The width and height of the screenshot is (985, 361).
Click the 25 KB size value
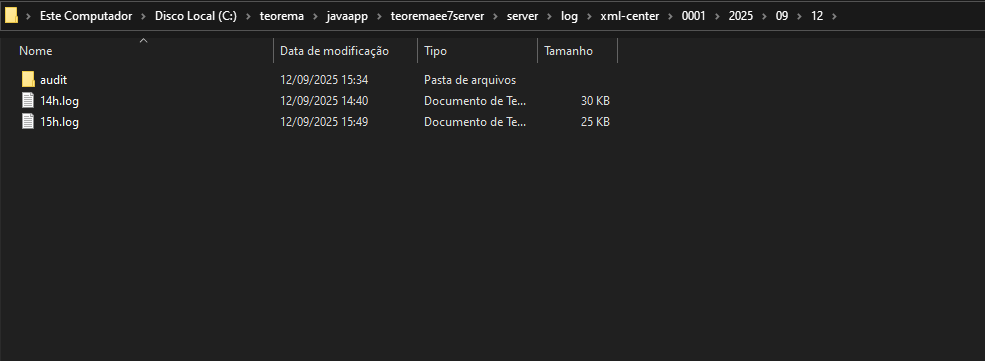596,122
